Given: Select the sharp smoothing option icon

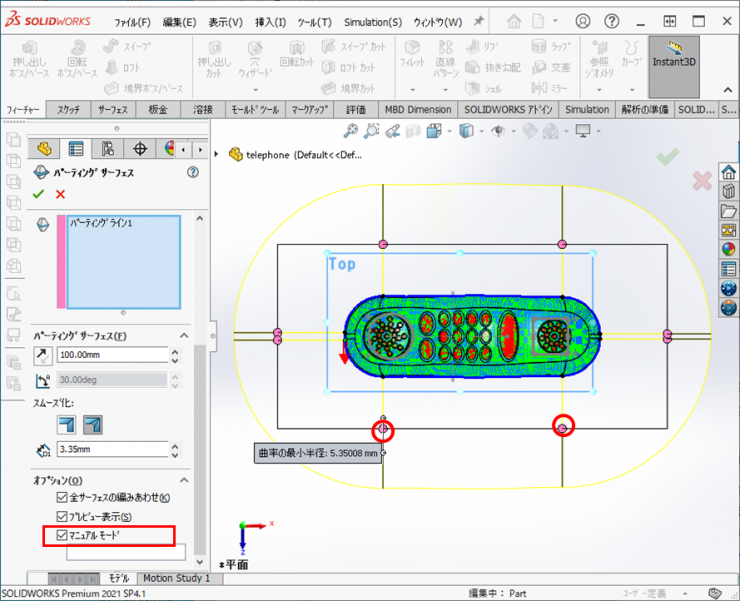Looking at the screenshot, I should [64, 425].
